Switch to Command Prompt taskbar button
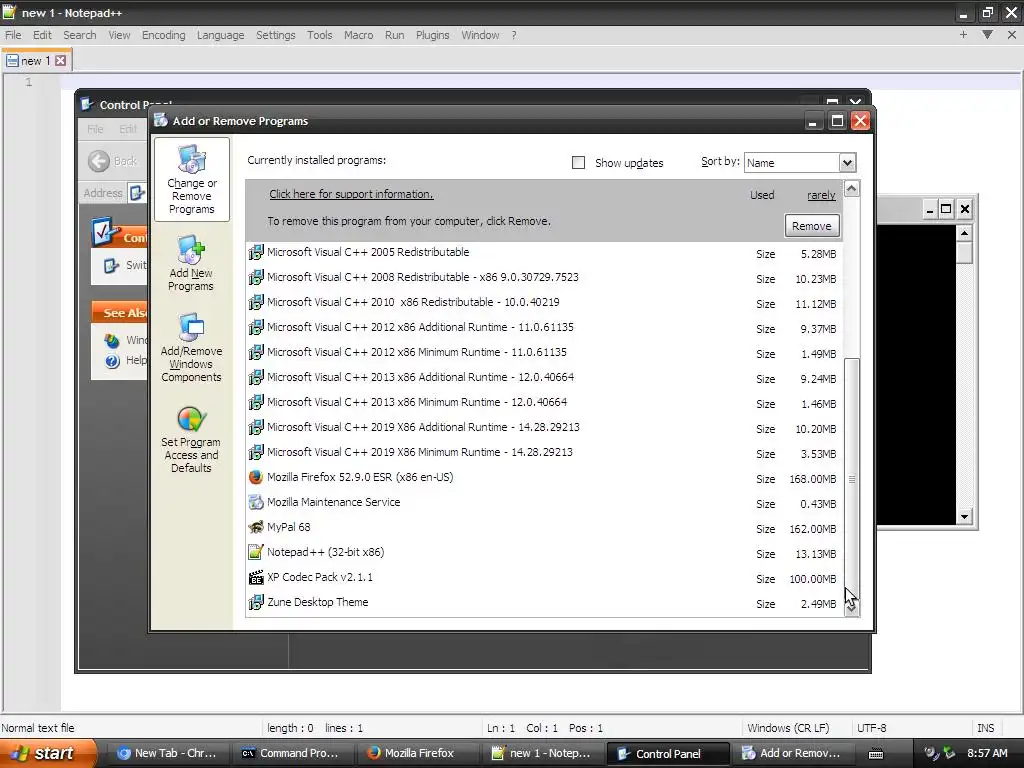This screenshot has width=1024, height=768. click(291, 754)
